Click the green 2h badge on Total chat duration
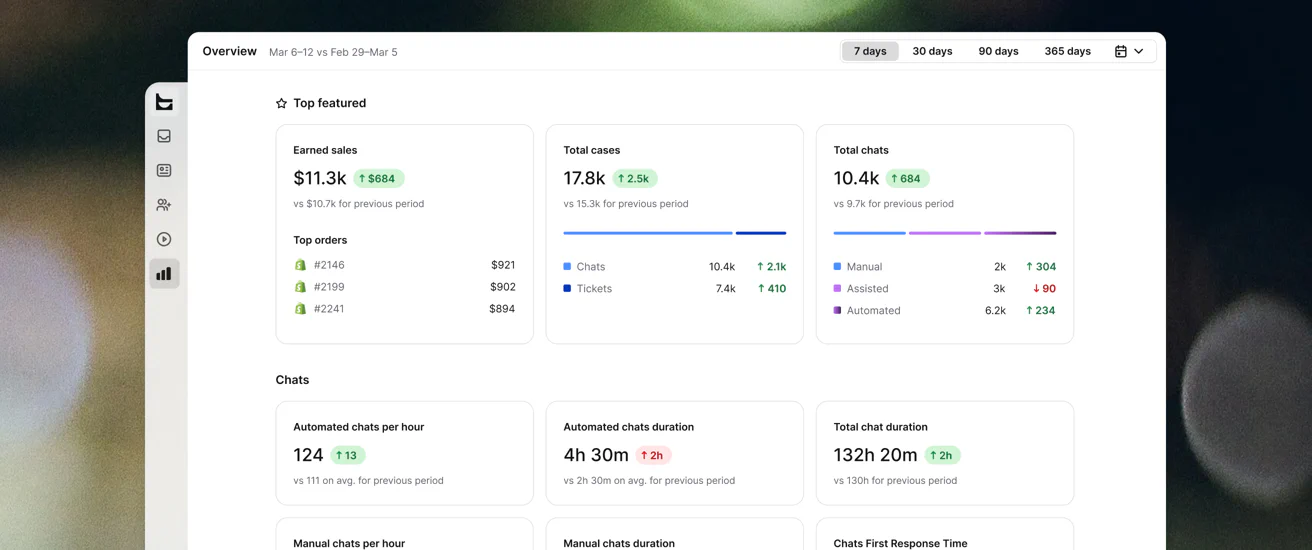 click(942, 456)
